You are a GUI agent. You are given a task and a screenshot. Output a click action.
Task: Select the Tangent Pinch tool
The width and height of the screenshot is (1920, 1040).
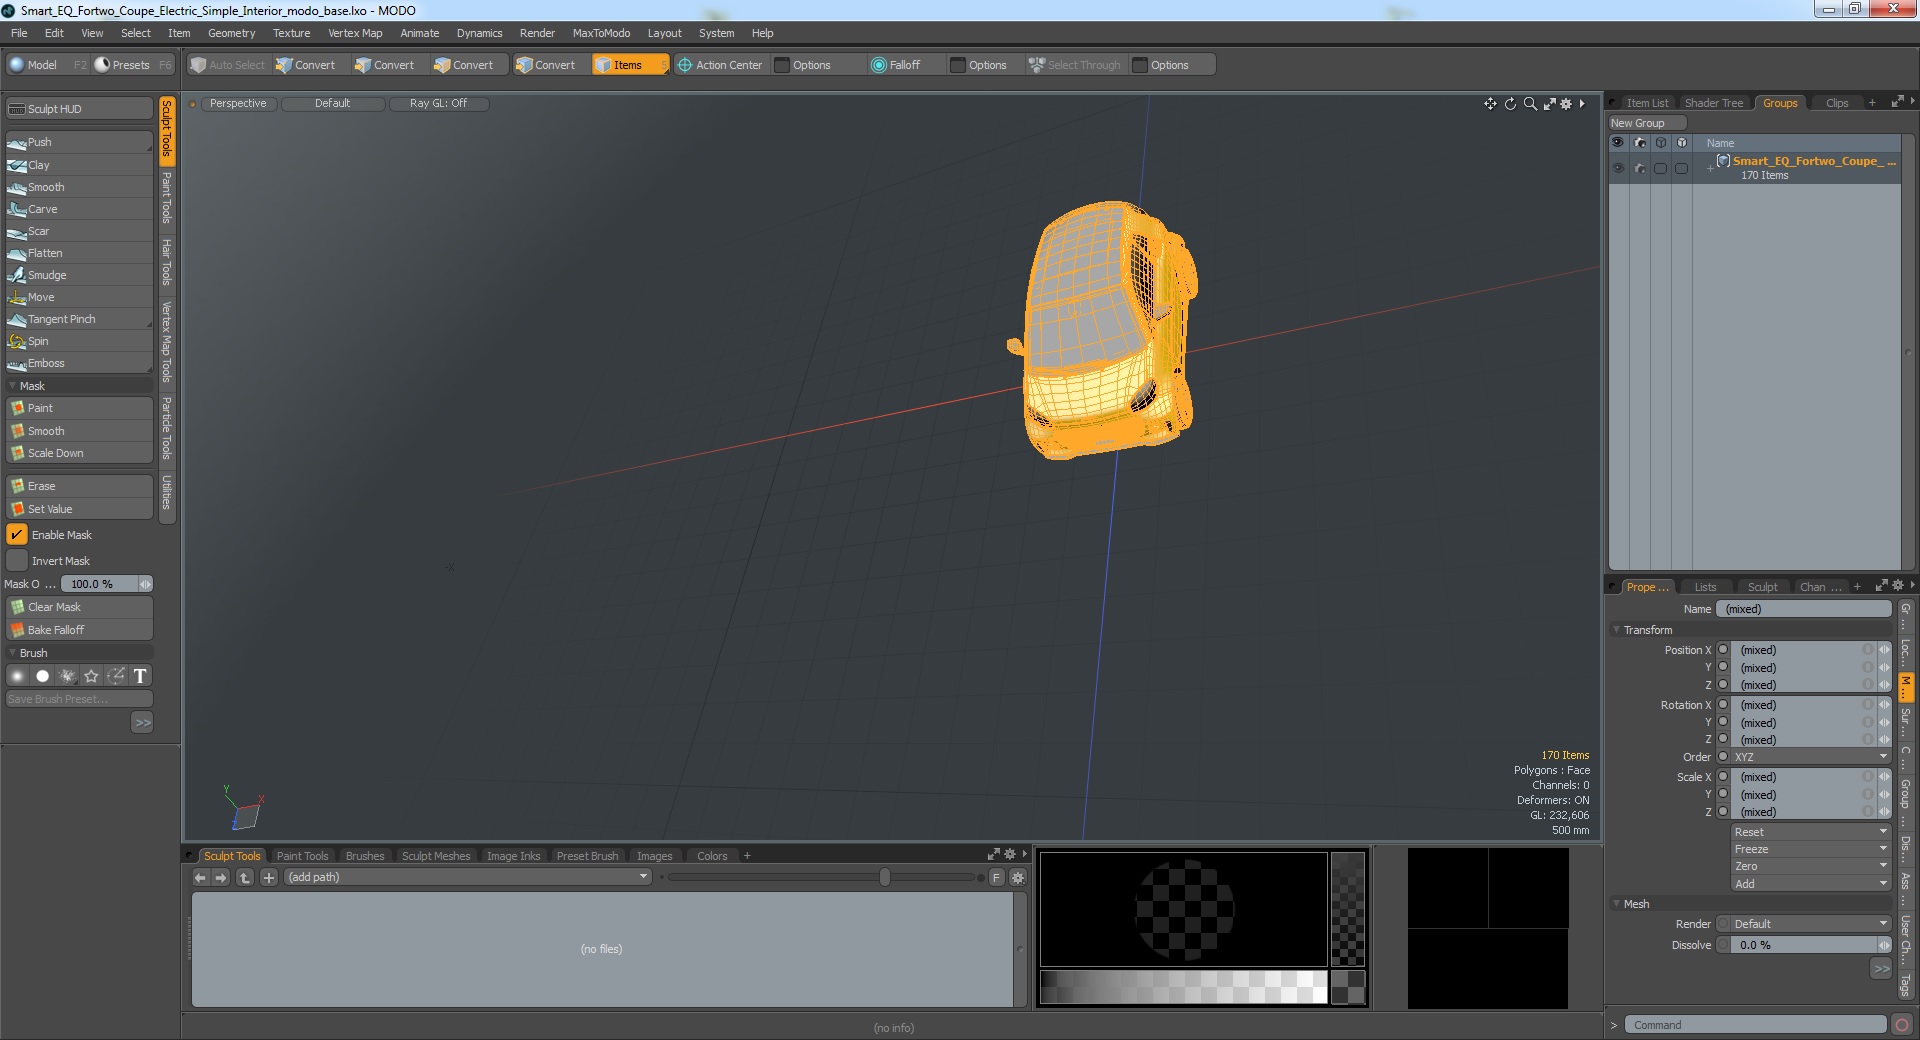[x=79, y=319]
